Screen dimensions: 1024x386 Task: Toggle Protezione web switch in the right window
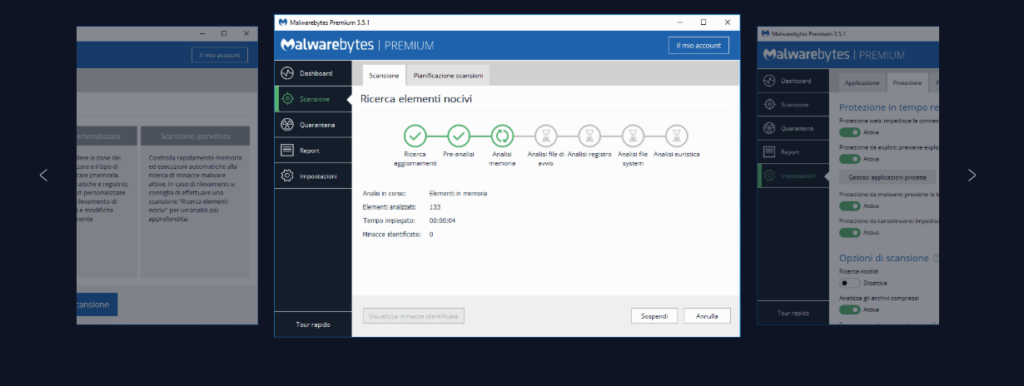point(850,132)
